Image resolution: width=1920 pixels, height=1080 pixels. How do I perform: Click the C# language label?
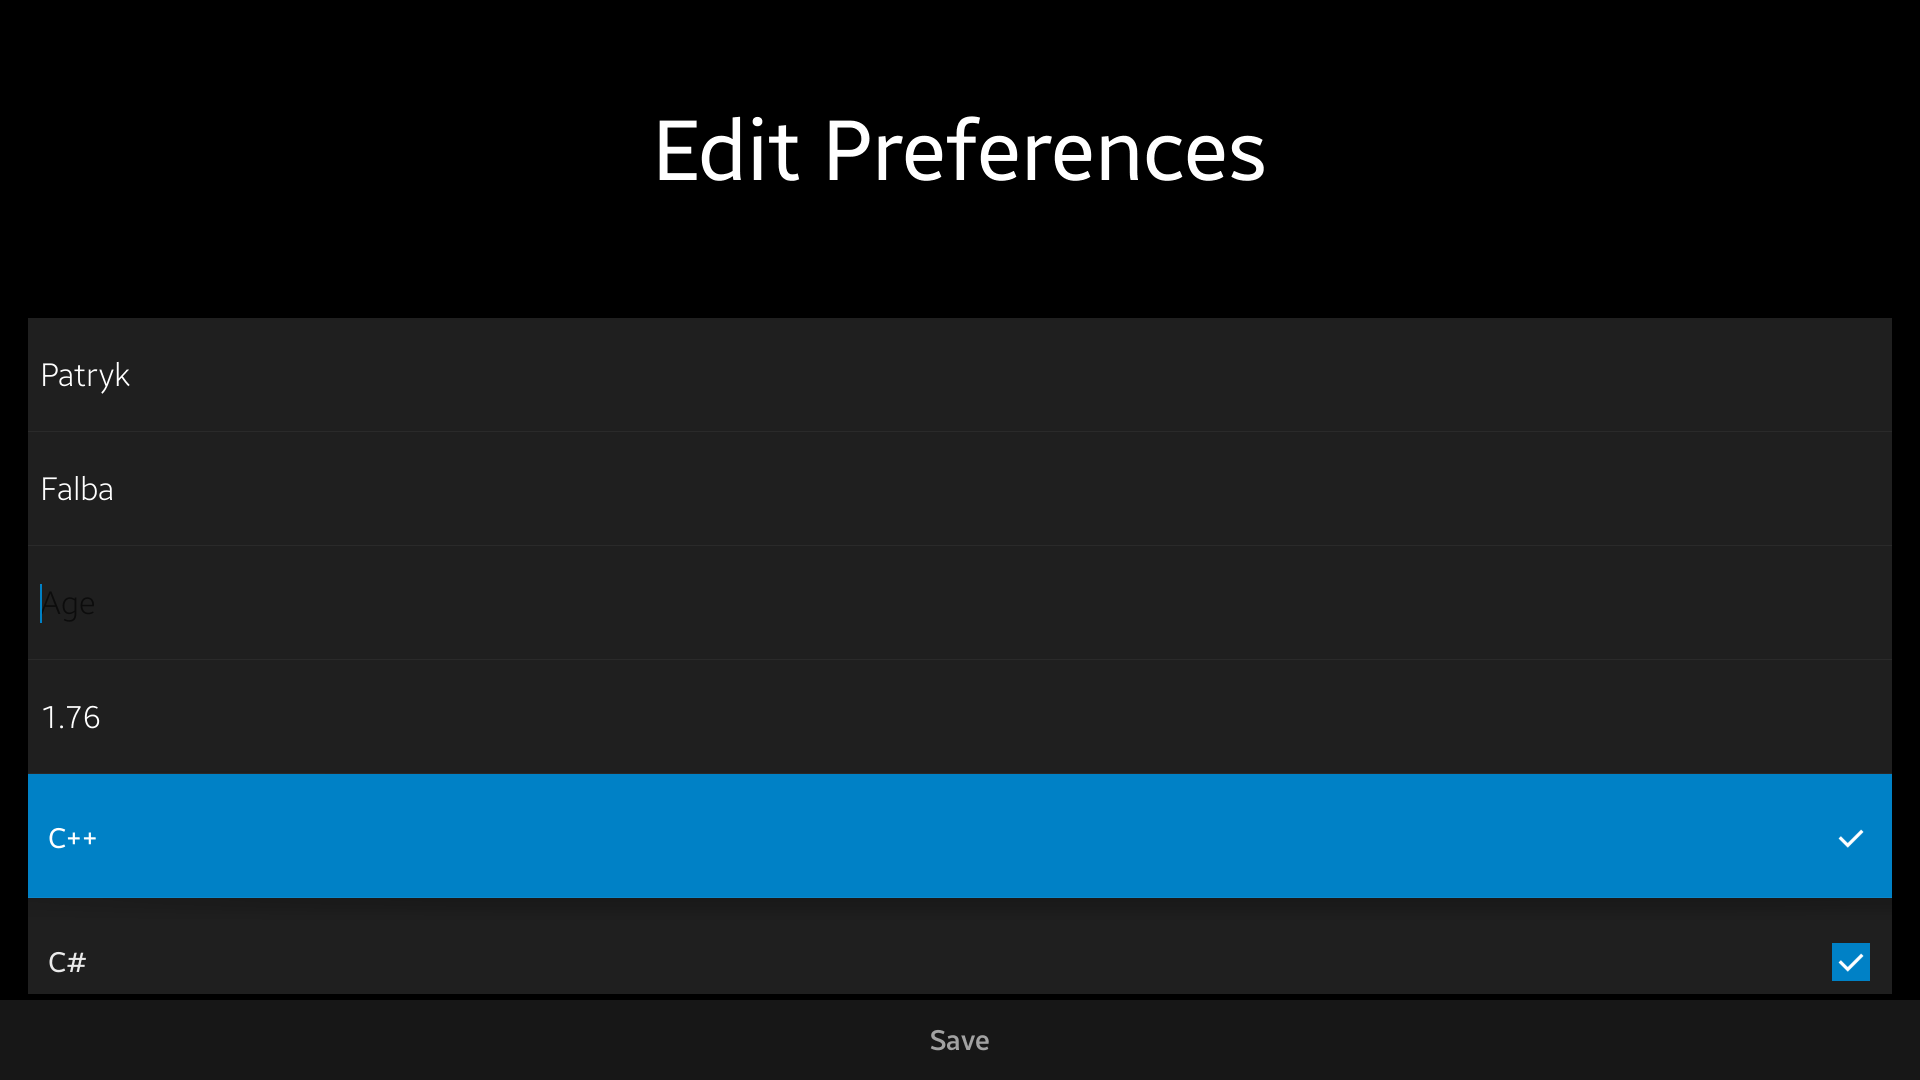(67, 962)
